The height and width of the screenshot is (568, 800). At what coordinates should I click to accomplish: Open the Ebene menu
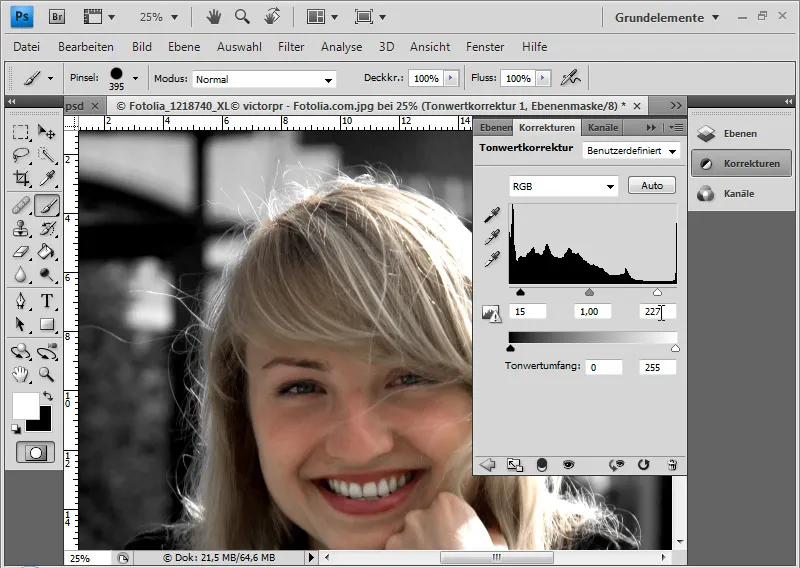[x=184, y=46]
